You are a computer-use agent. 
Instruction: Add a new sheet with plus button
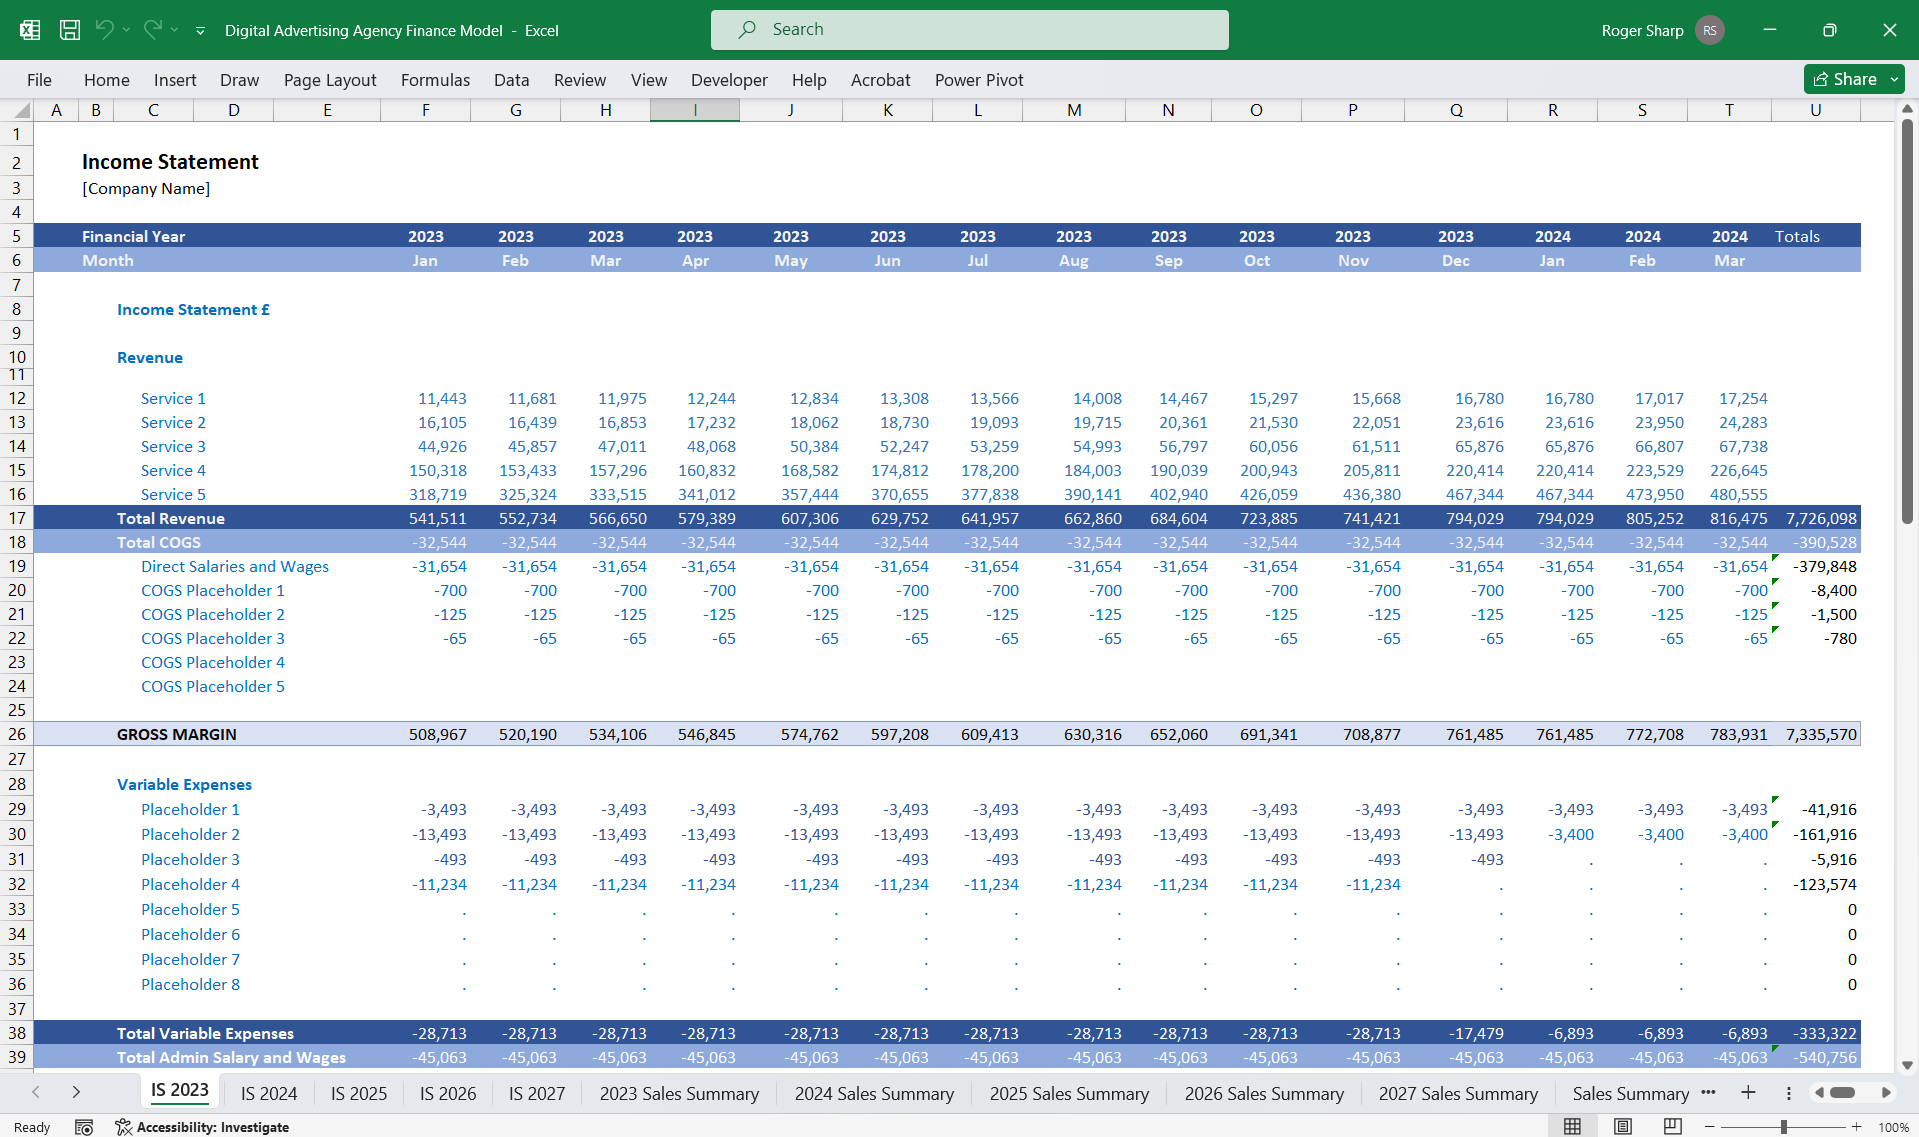pos(1748,1093)
